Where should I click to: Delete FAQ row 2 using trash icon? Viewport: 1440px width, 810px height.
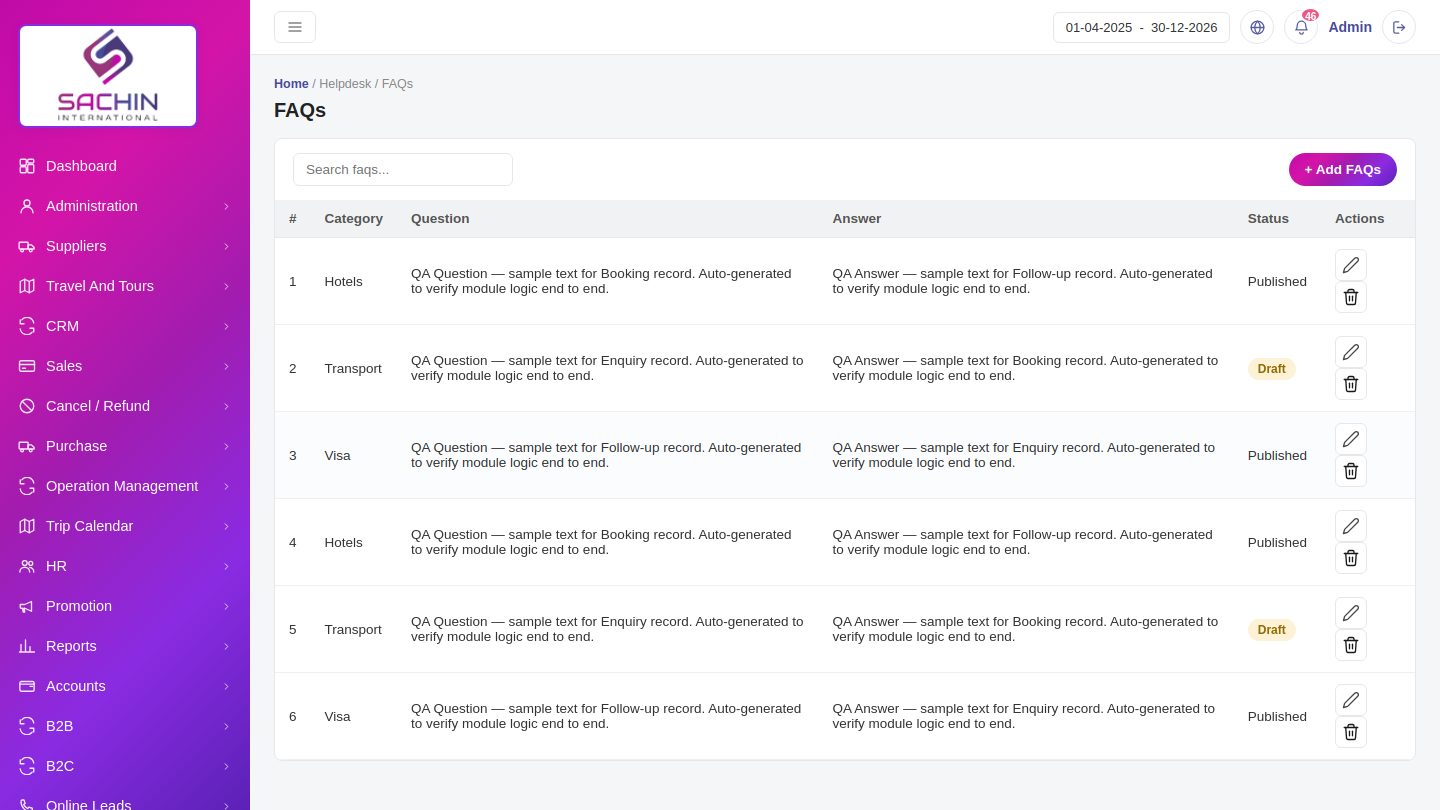(1351, 384)
